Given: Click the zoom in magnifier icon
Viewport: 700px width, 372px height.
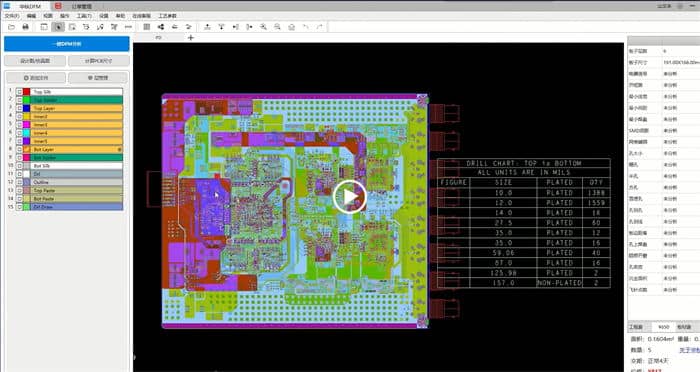Looking at the screenshot, I should (263, 27).
